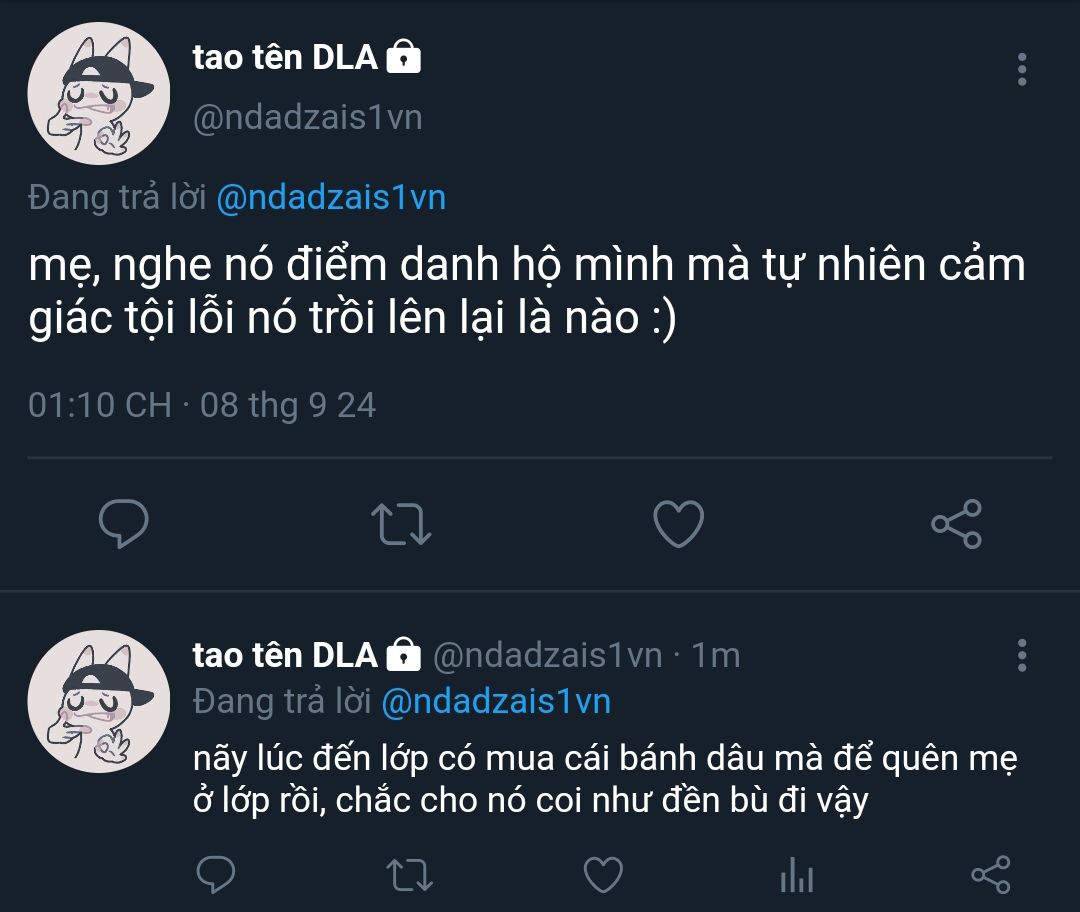Image resolution: width=1080 pixels, height=912 pixels.
Task: View analytics of the bánh dâu tweet
Action: 797,875
